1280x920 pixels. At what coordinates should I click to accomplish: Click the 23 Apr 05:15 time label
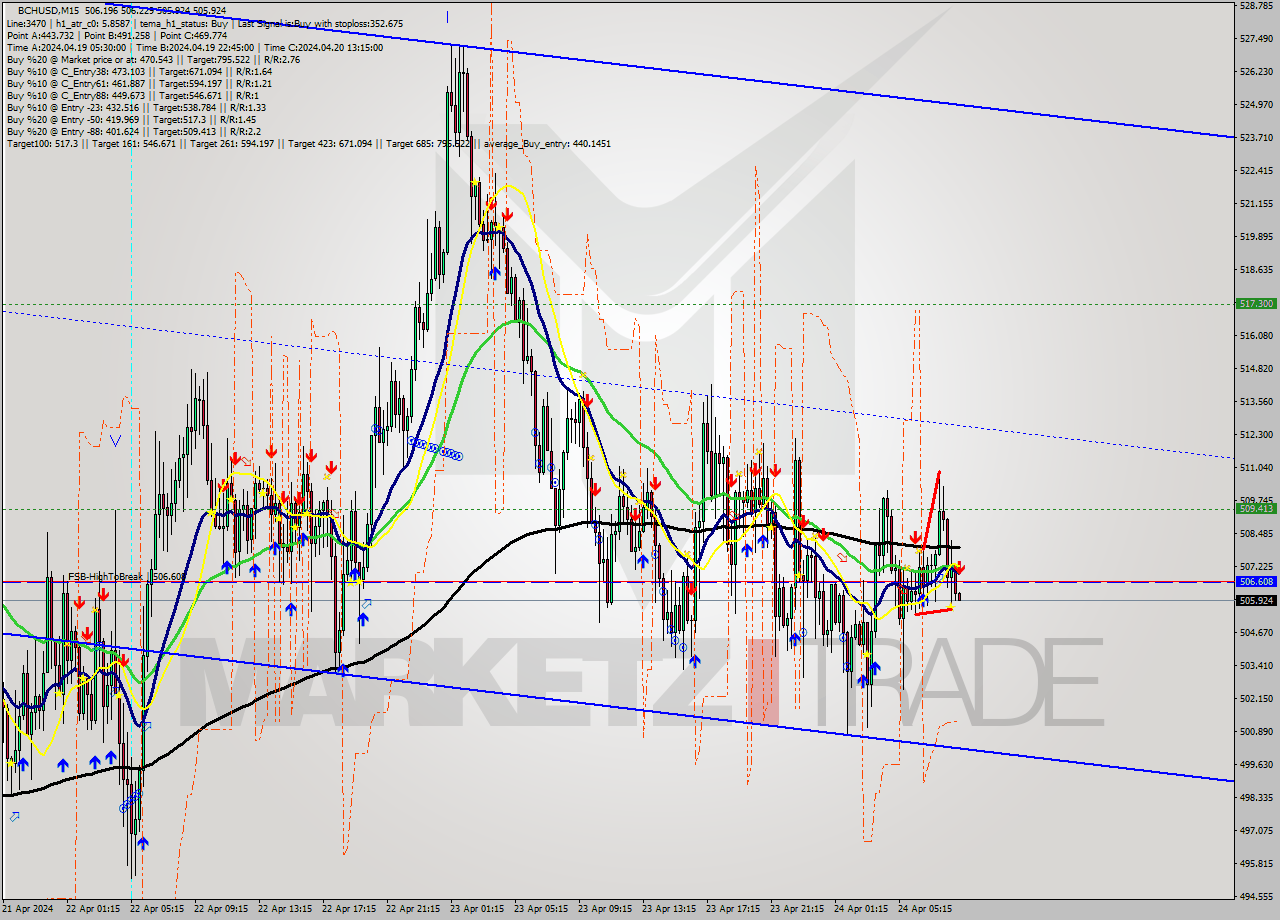click(x=541, y=909)
